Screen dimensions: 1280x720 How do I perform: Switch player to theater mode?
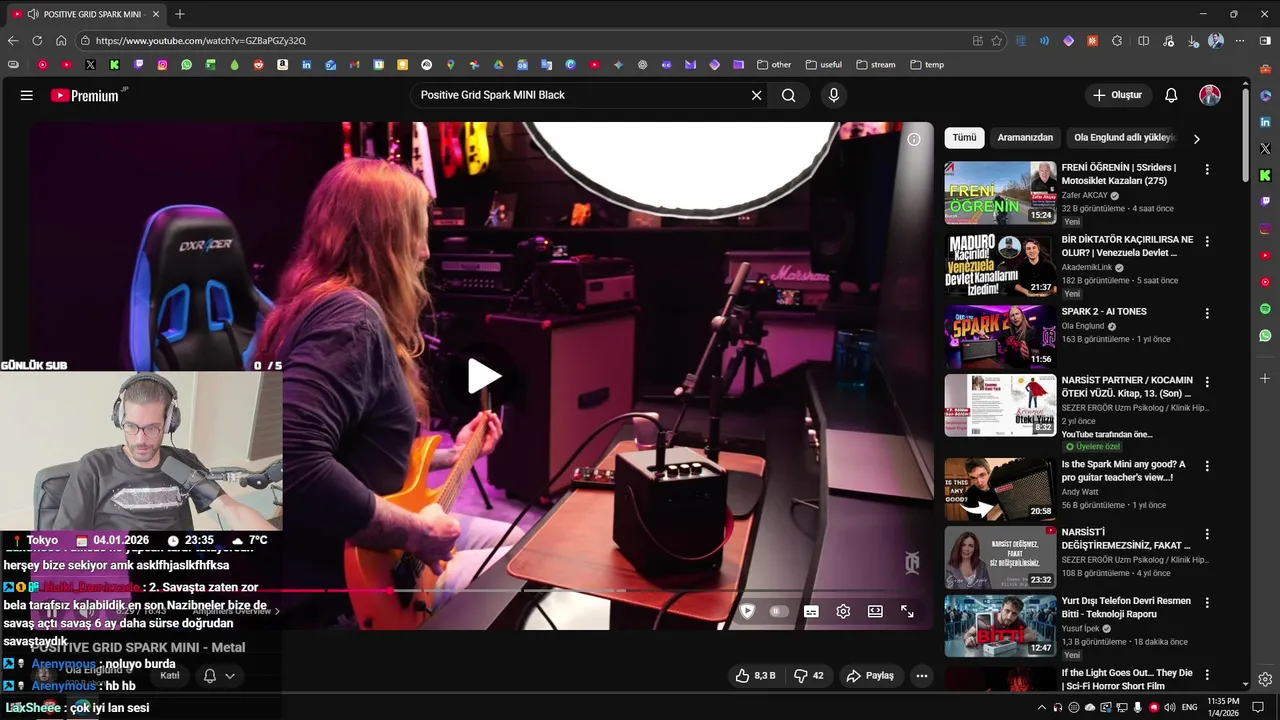pyautogui.click(x=875, y=611)
